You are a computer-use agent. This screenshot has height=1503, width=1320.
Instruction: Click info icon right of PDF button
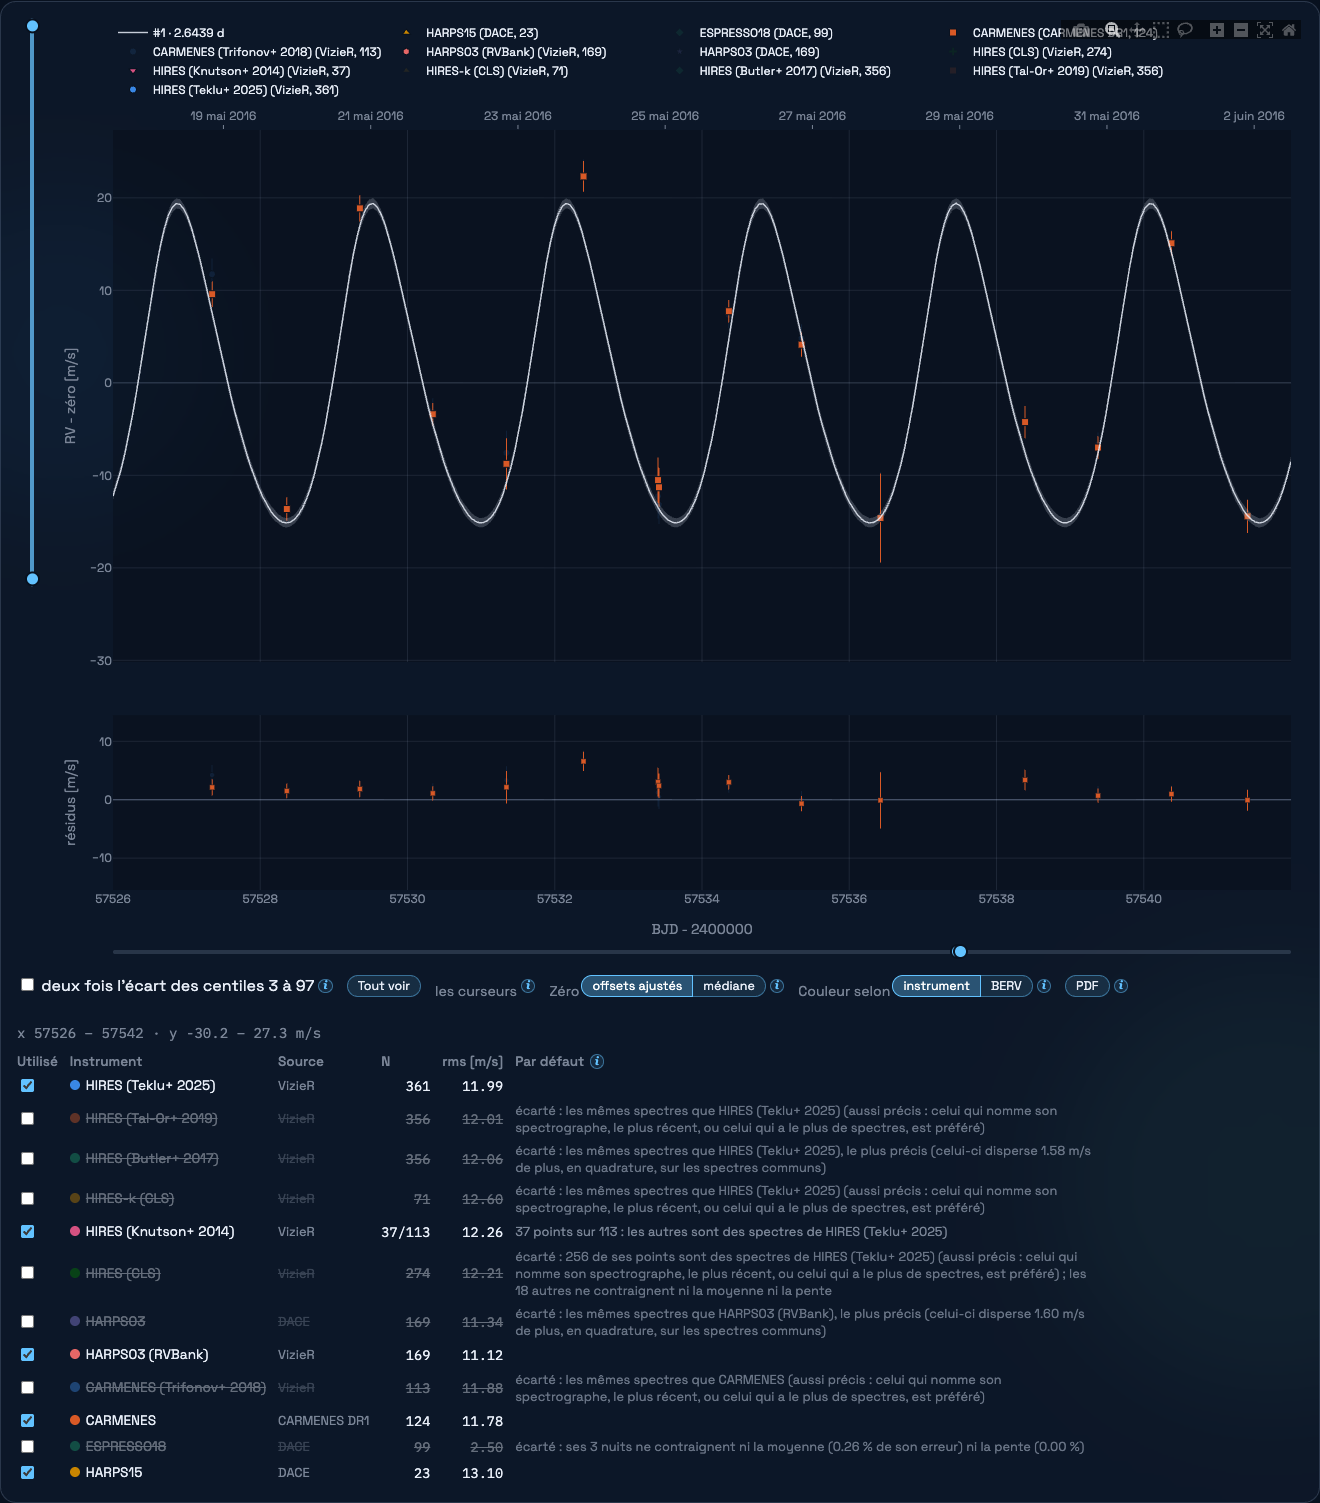pyautogui.click(x=1121, y=986)
